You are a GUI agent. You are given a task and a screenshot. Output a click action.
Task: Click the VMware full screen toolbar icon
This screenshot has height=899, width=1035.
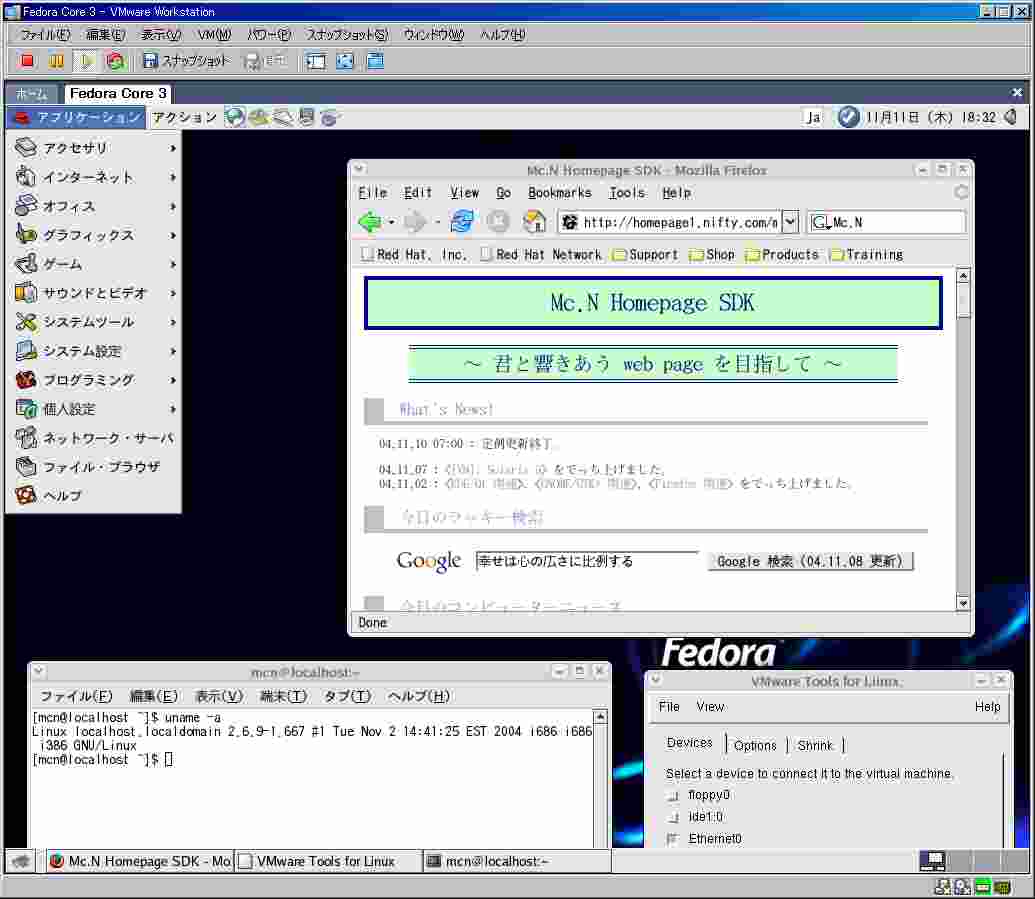pyautogui.click(x=345, y=61)
